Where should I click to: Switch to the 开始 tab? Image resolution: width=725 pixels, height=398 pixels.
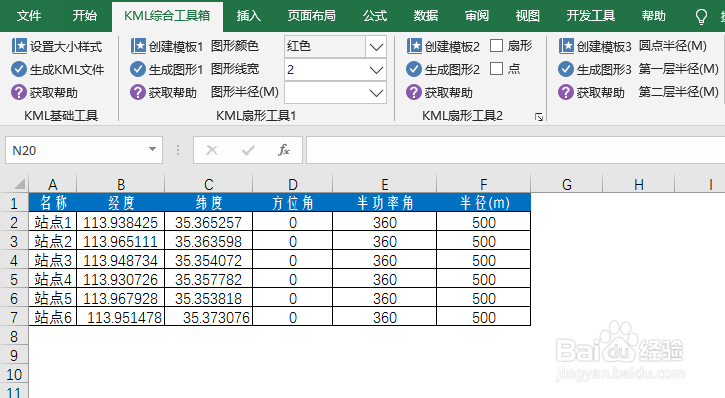pos(85,16)
